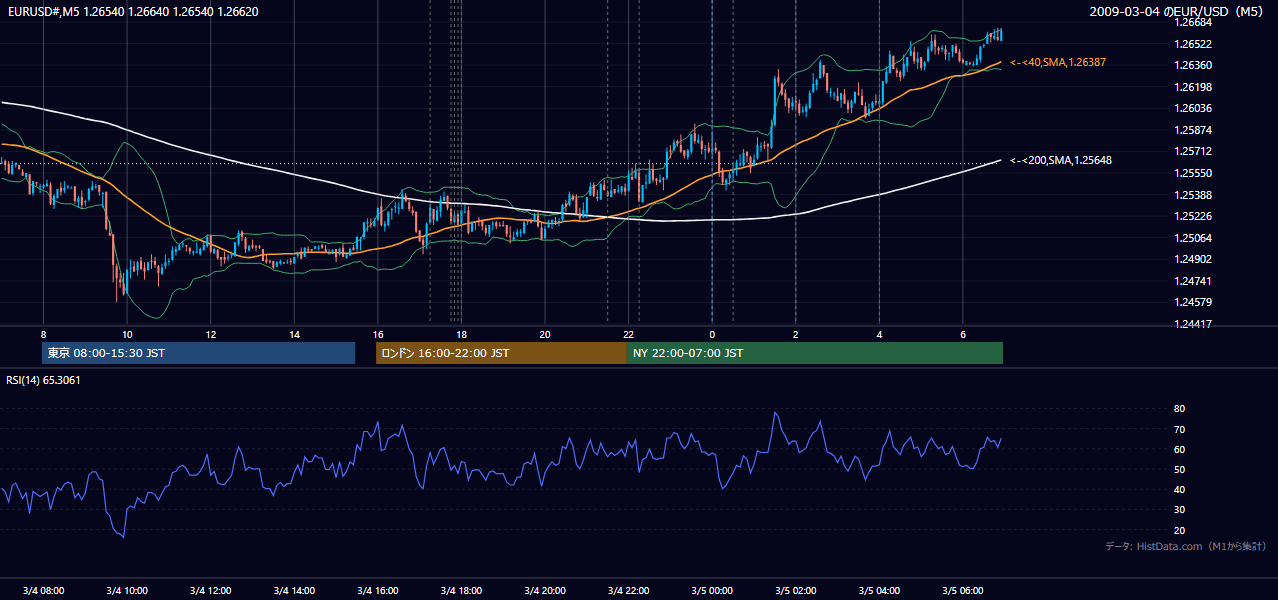Click price axis value 1.25712
1278x600 pixels.
coord(1193,151)
